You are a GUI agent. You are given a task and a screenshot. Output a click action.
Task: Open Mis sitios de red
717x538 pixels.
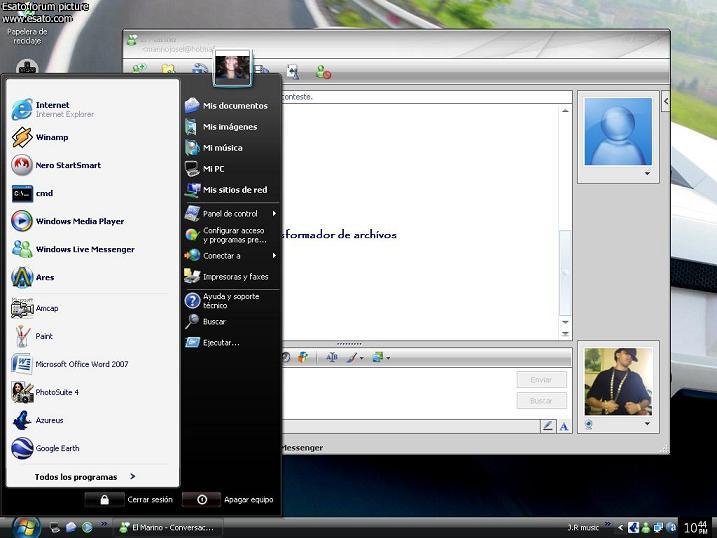(x=231, y=190)
